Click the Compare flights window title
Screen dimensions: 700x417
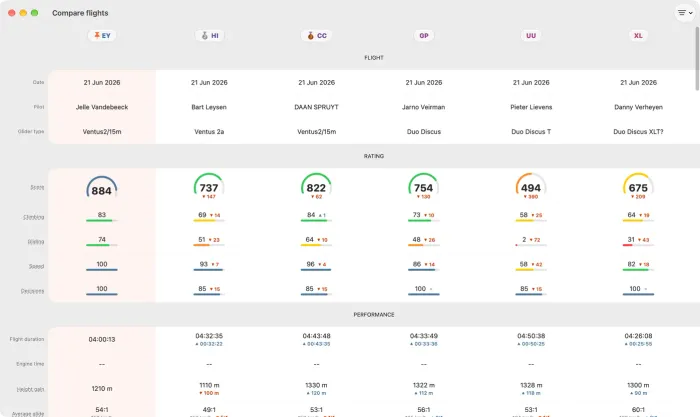tap(80, 13)
